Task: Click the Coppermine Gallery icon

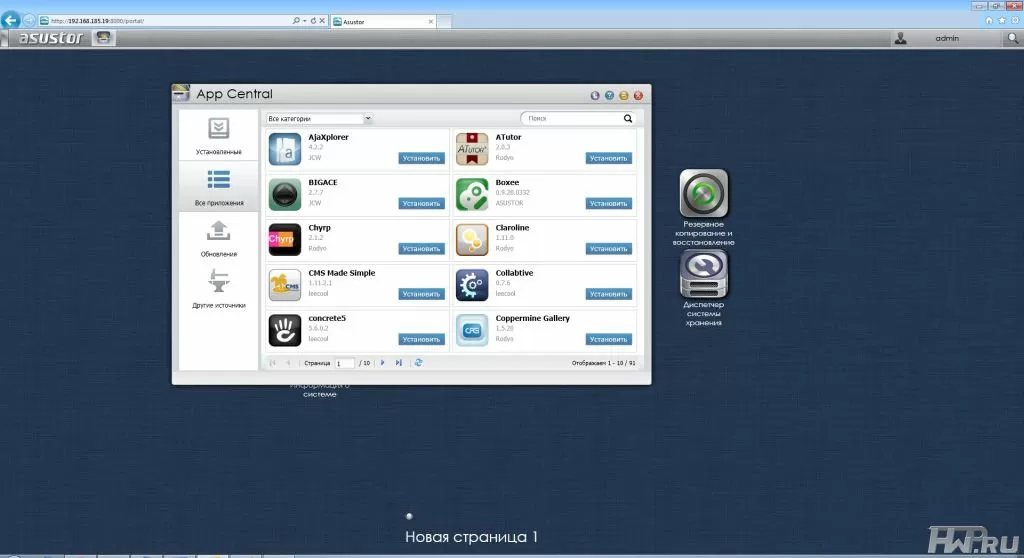Action: pos(472,330)
